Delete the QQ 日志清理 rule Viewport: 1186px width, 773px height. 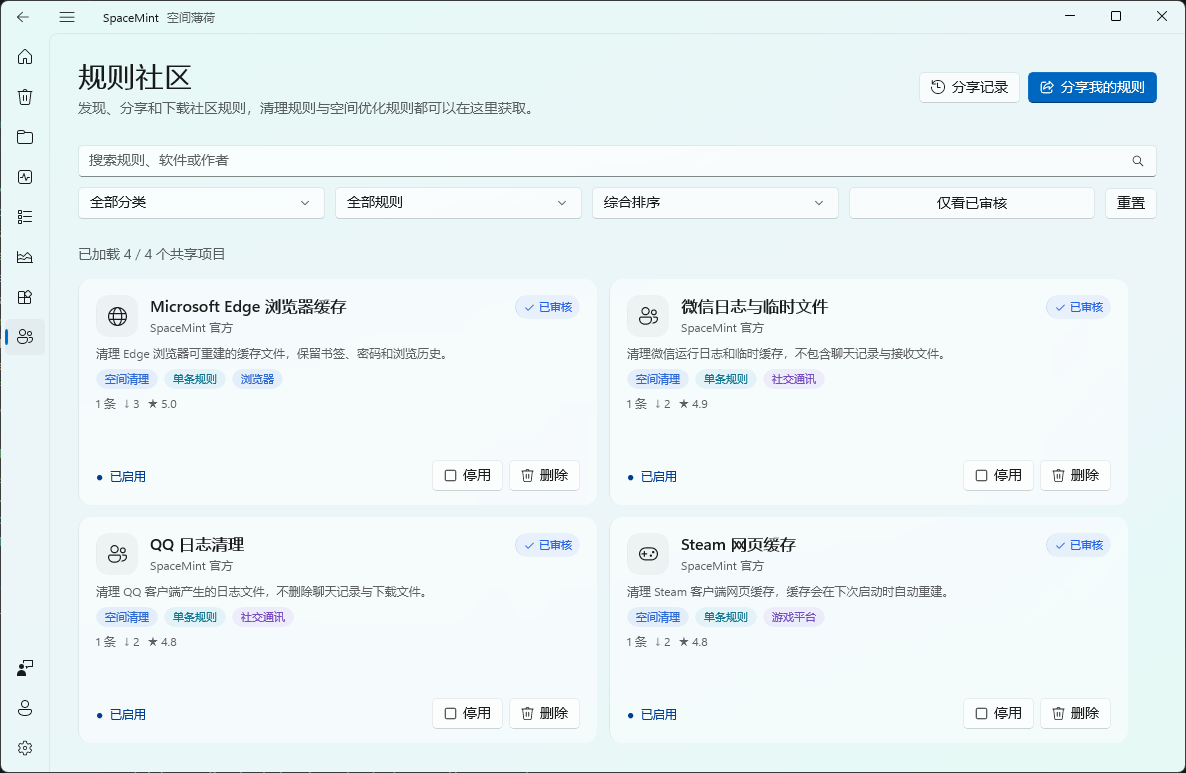pos(545,714)
